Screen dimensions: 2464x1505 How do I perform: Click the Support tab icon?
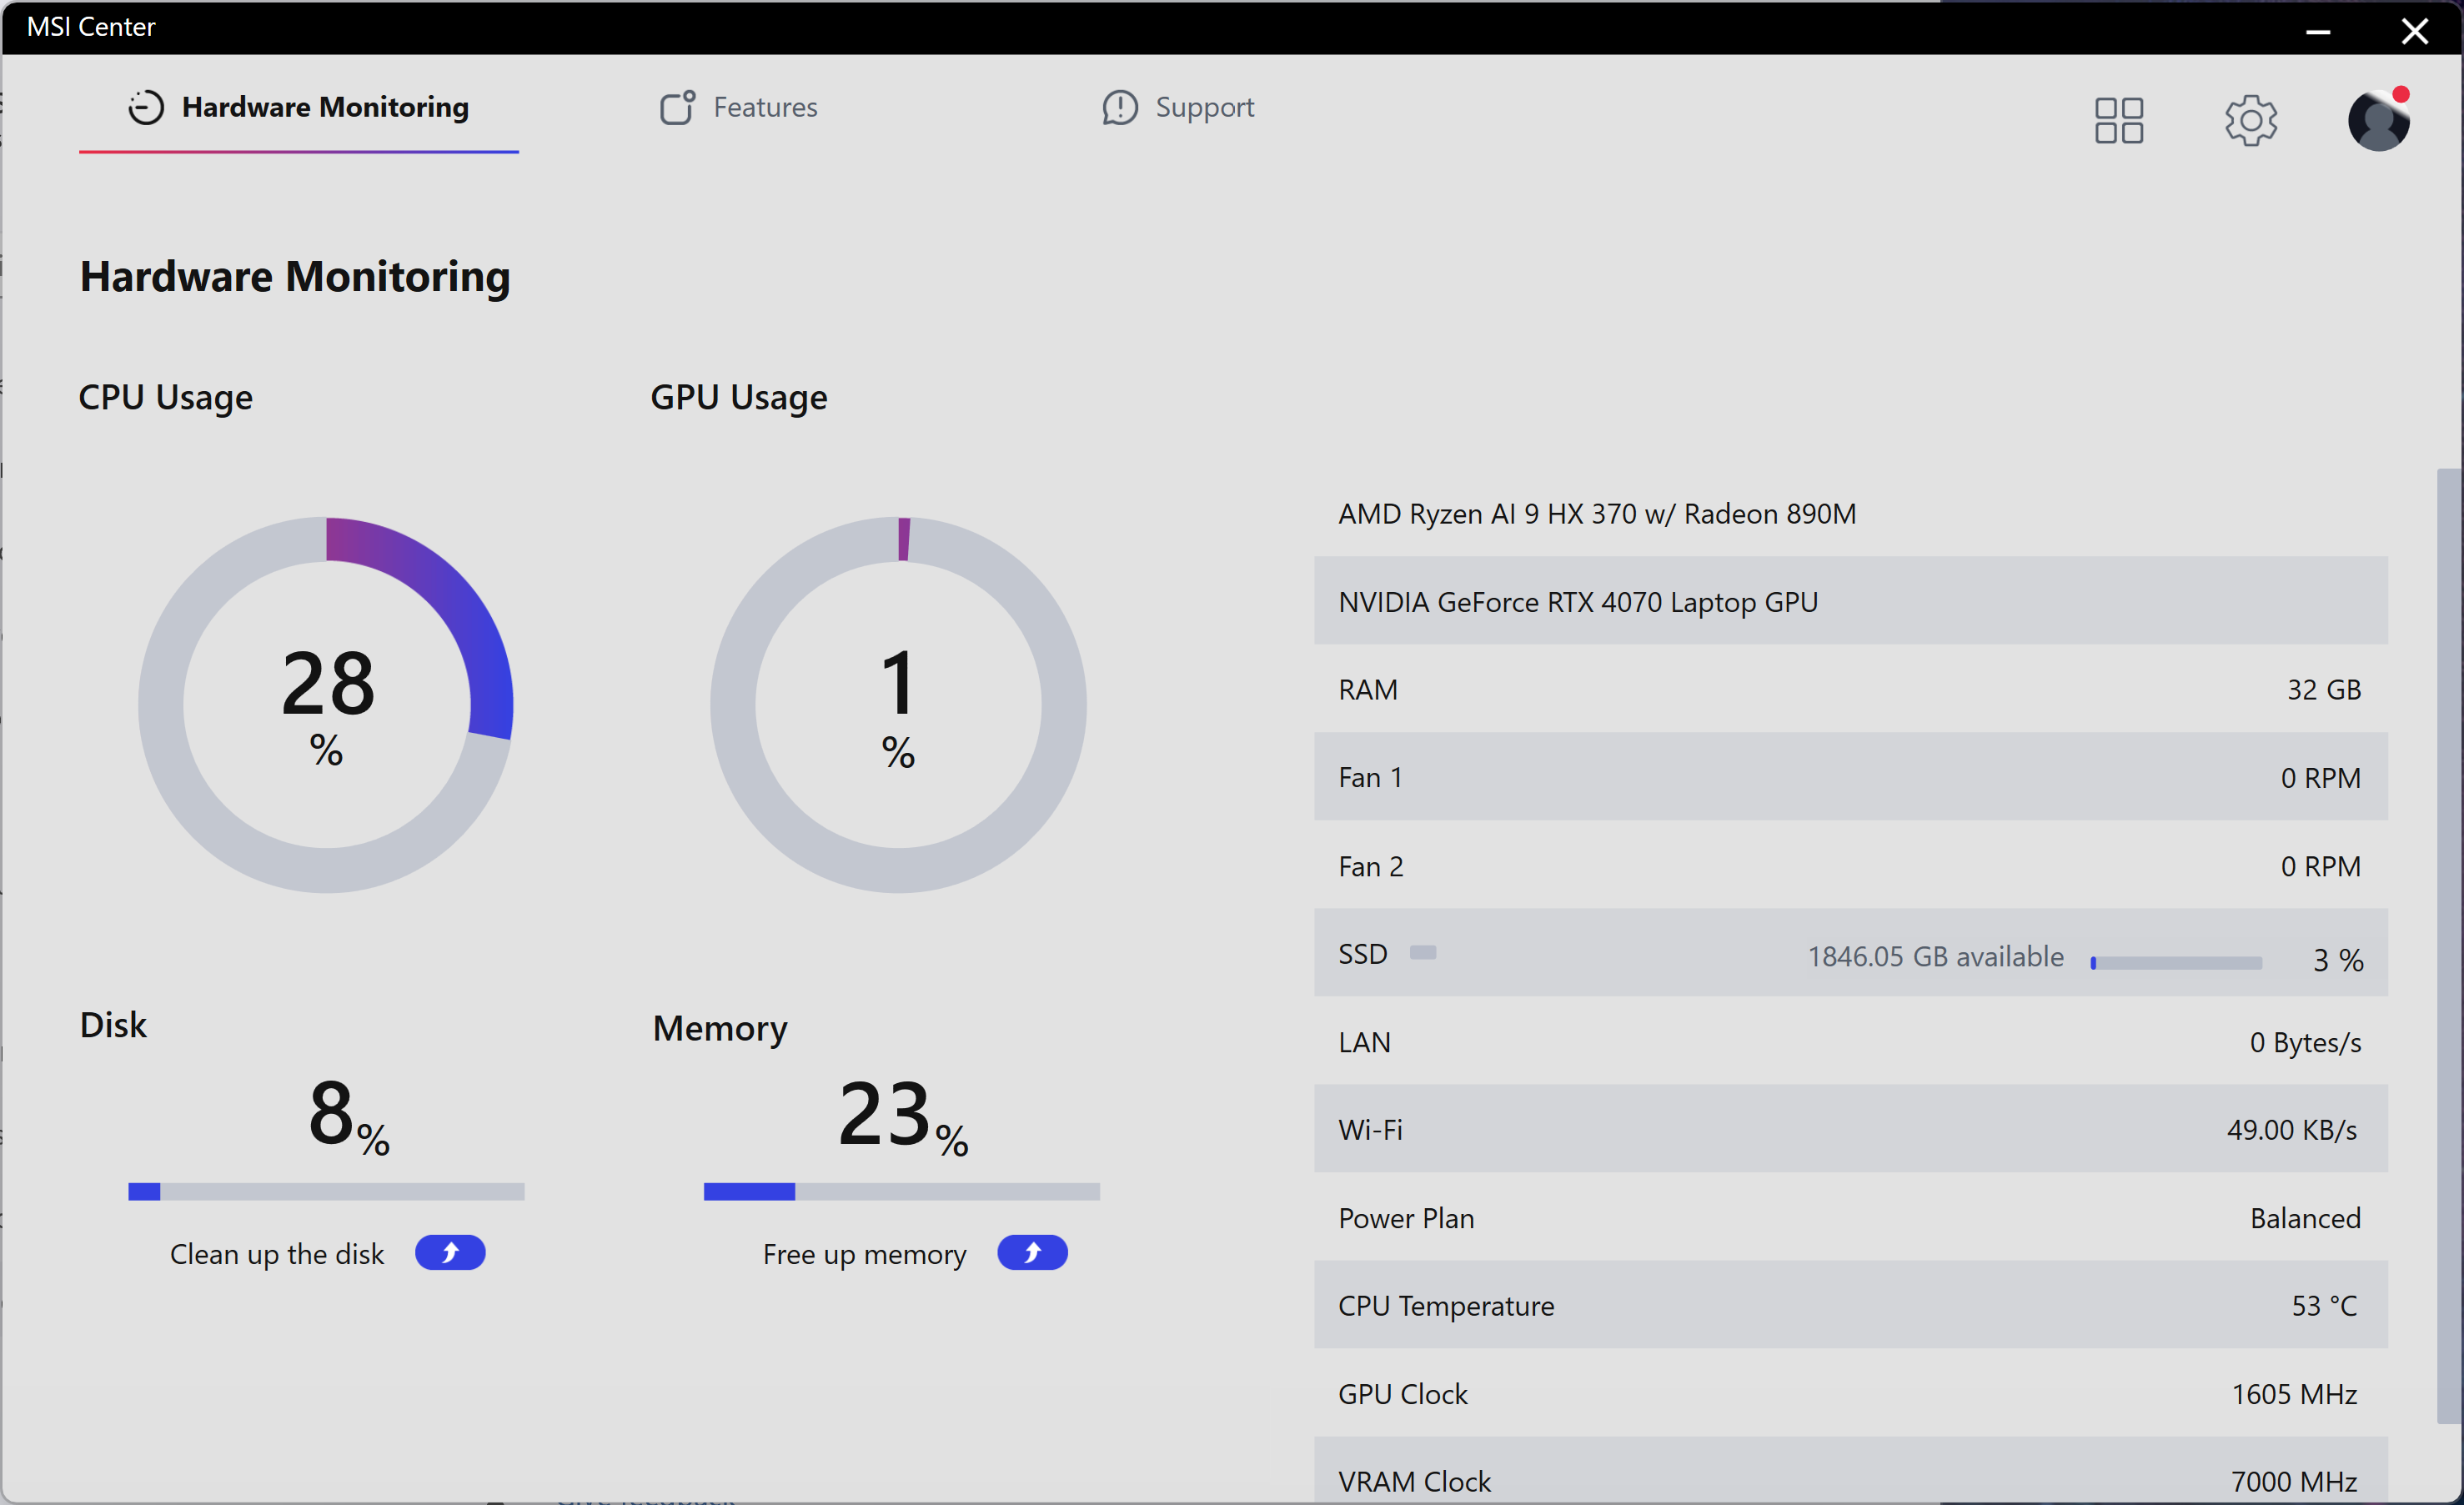click(x=1120, y=107)
